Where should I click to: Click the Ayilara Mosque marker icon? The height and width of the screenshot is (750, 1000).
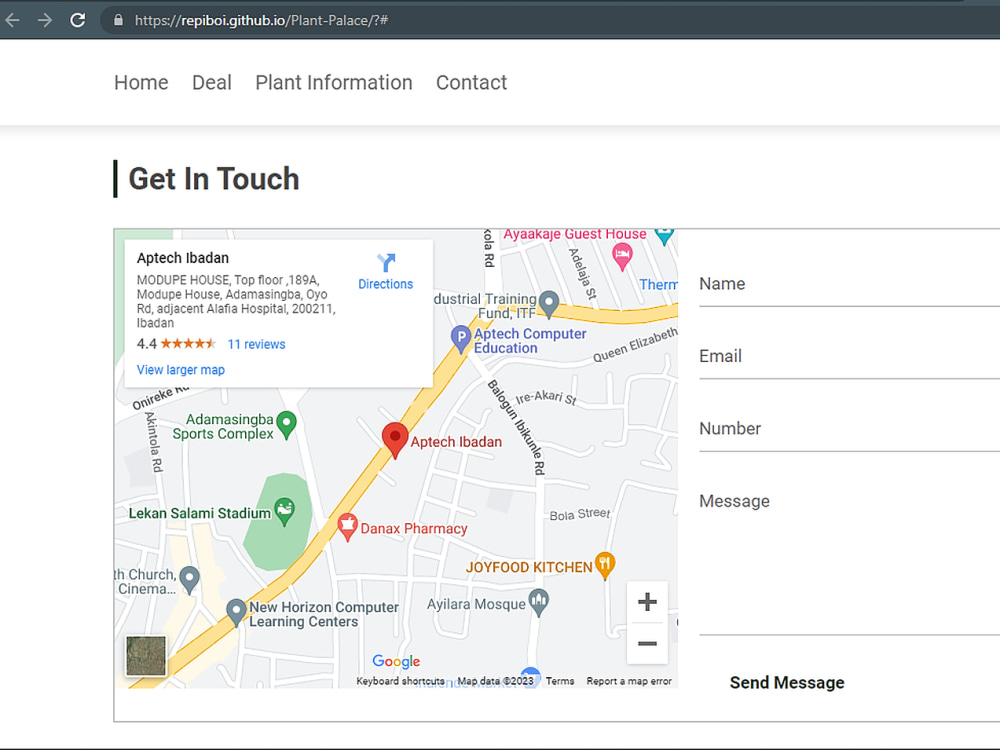point(539,602)
